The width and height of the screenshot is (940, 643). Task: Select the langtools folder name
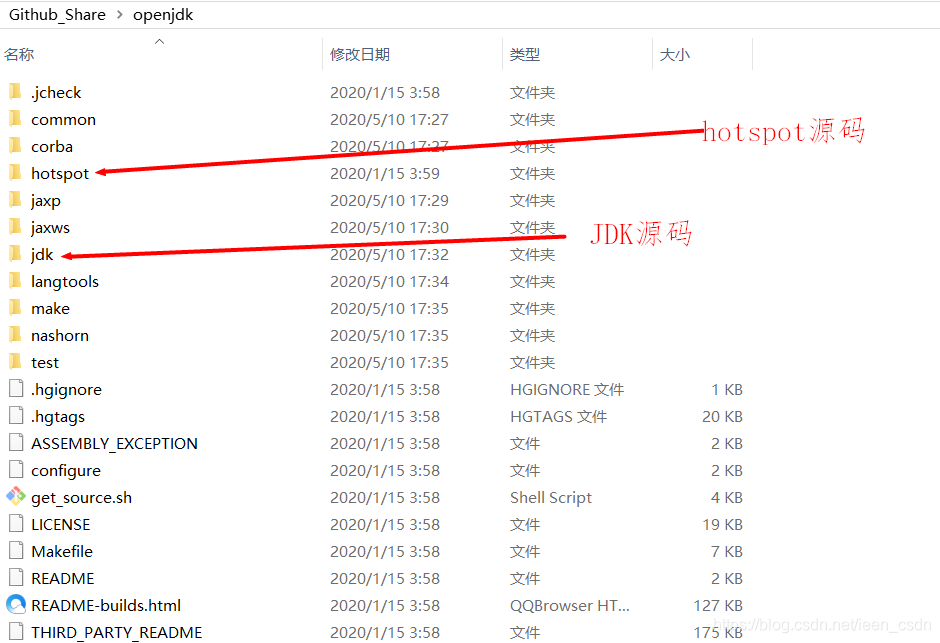point(65,282)
